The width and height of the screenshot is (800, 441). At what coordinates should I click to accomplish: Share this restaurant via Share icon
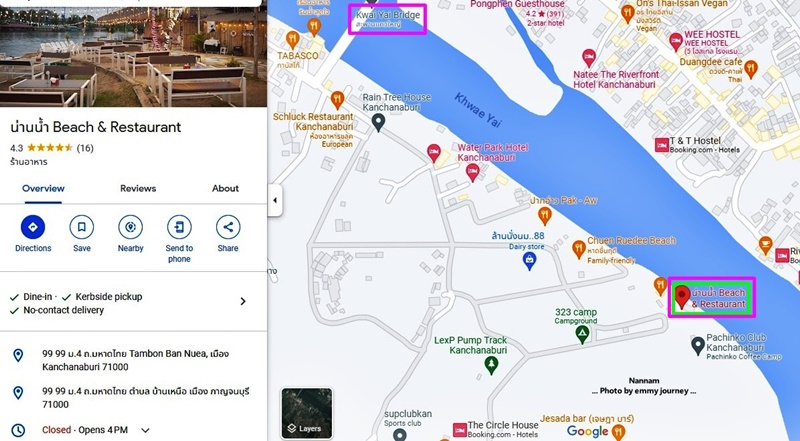click(228, 227)
